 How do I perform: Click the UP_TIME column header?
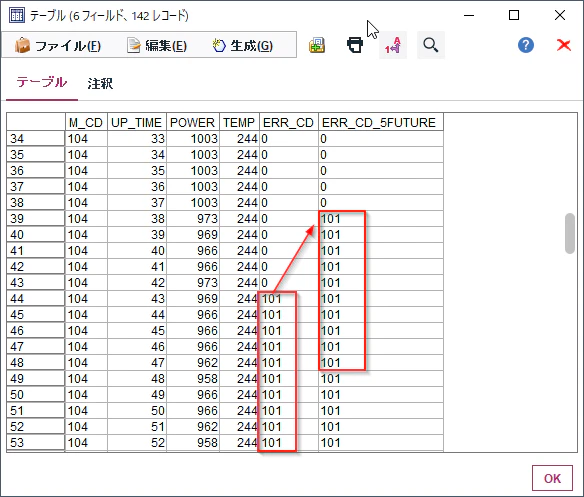click(x=137, y=122)
